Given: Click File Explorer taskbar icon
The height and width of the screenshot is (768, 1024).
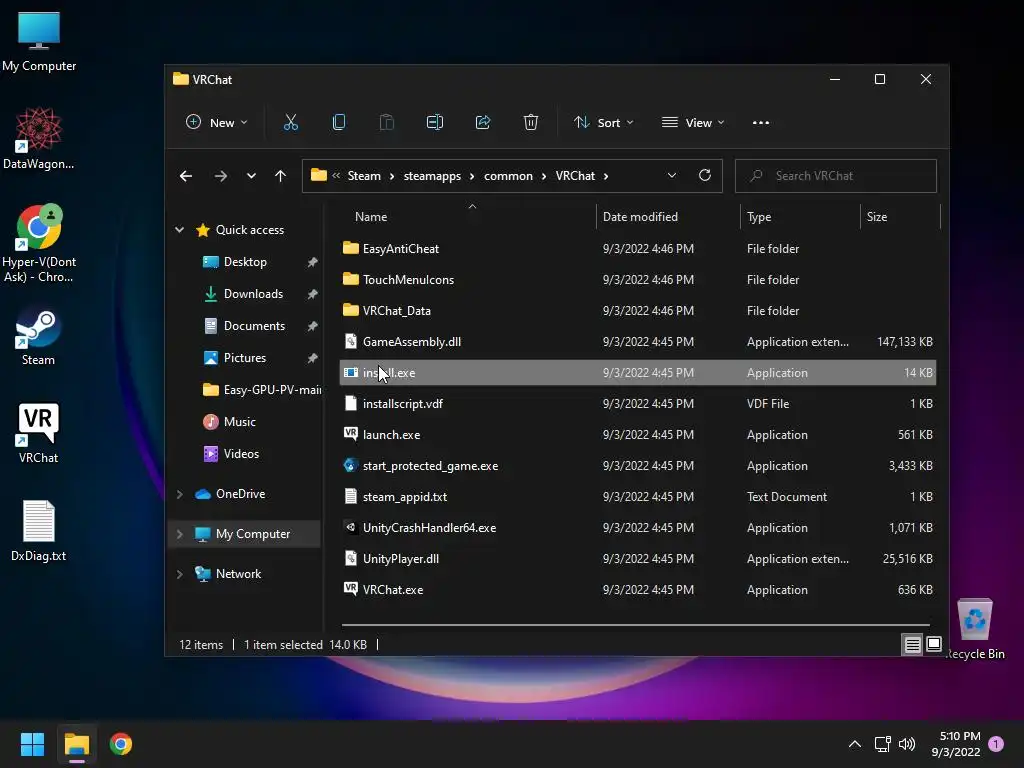Looking at the screenshot, I should (76, 744).
